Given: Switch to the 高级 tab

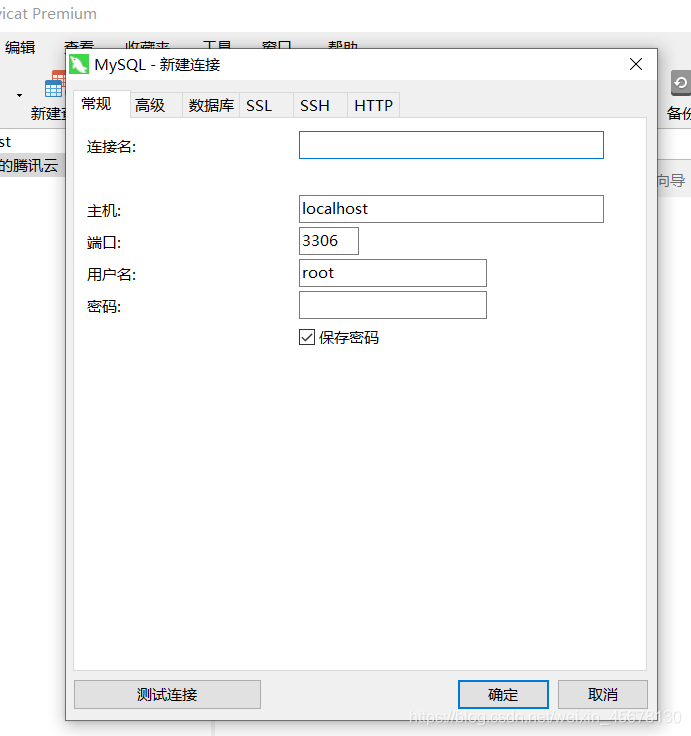Looking at the screenshot, I should [x=156, y=105].
